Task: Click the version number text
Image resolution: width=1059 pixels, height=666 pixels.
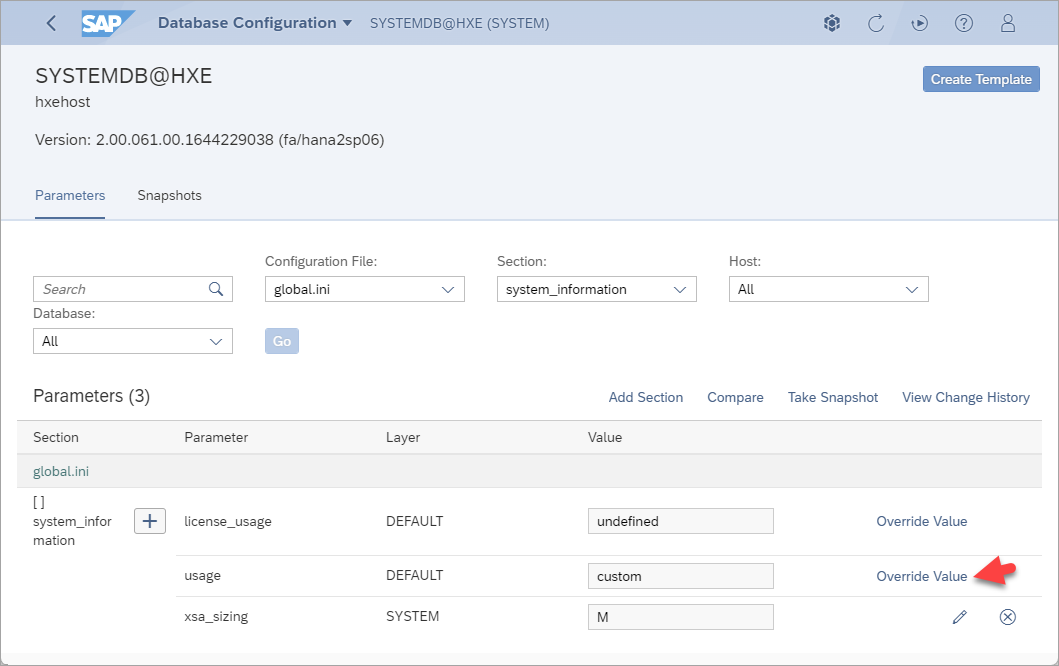Action: click(209, 140)
